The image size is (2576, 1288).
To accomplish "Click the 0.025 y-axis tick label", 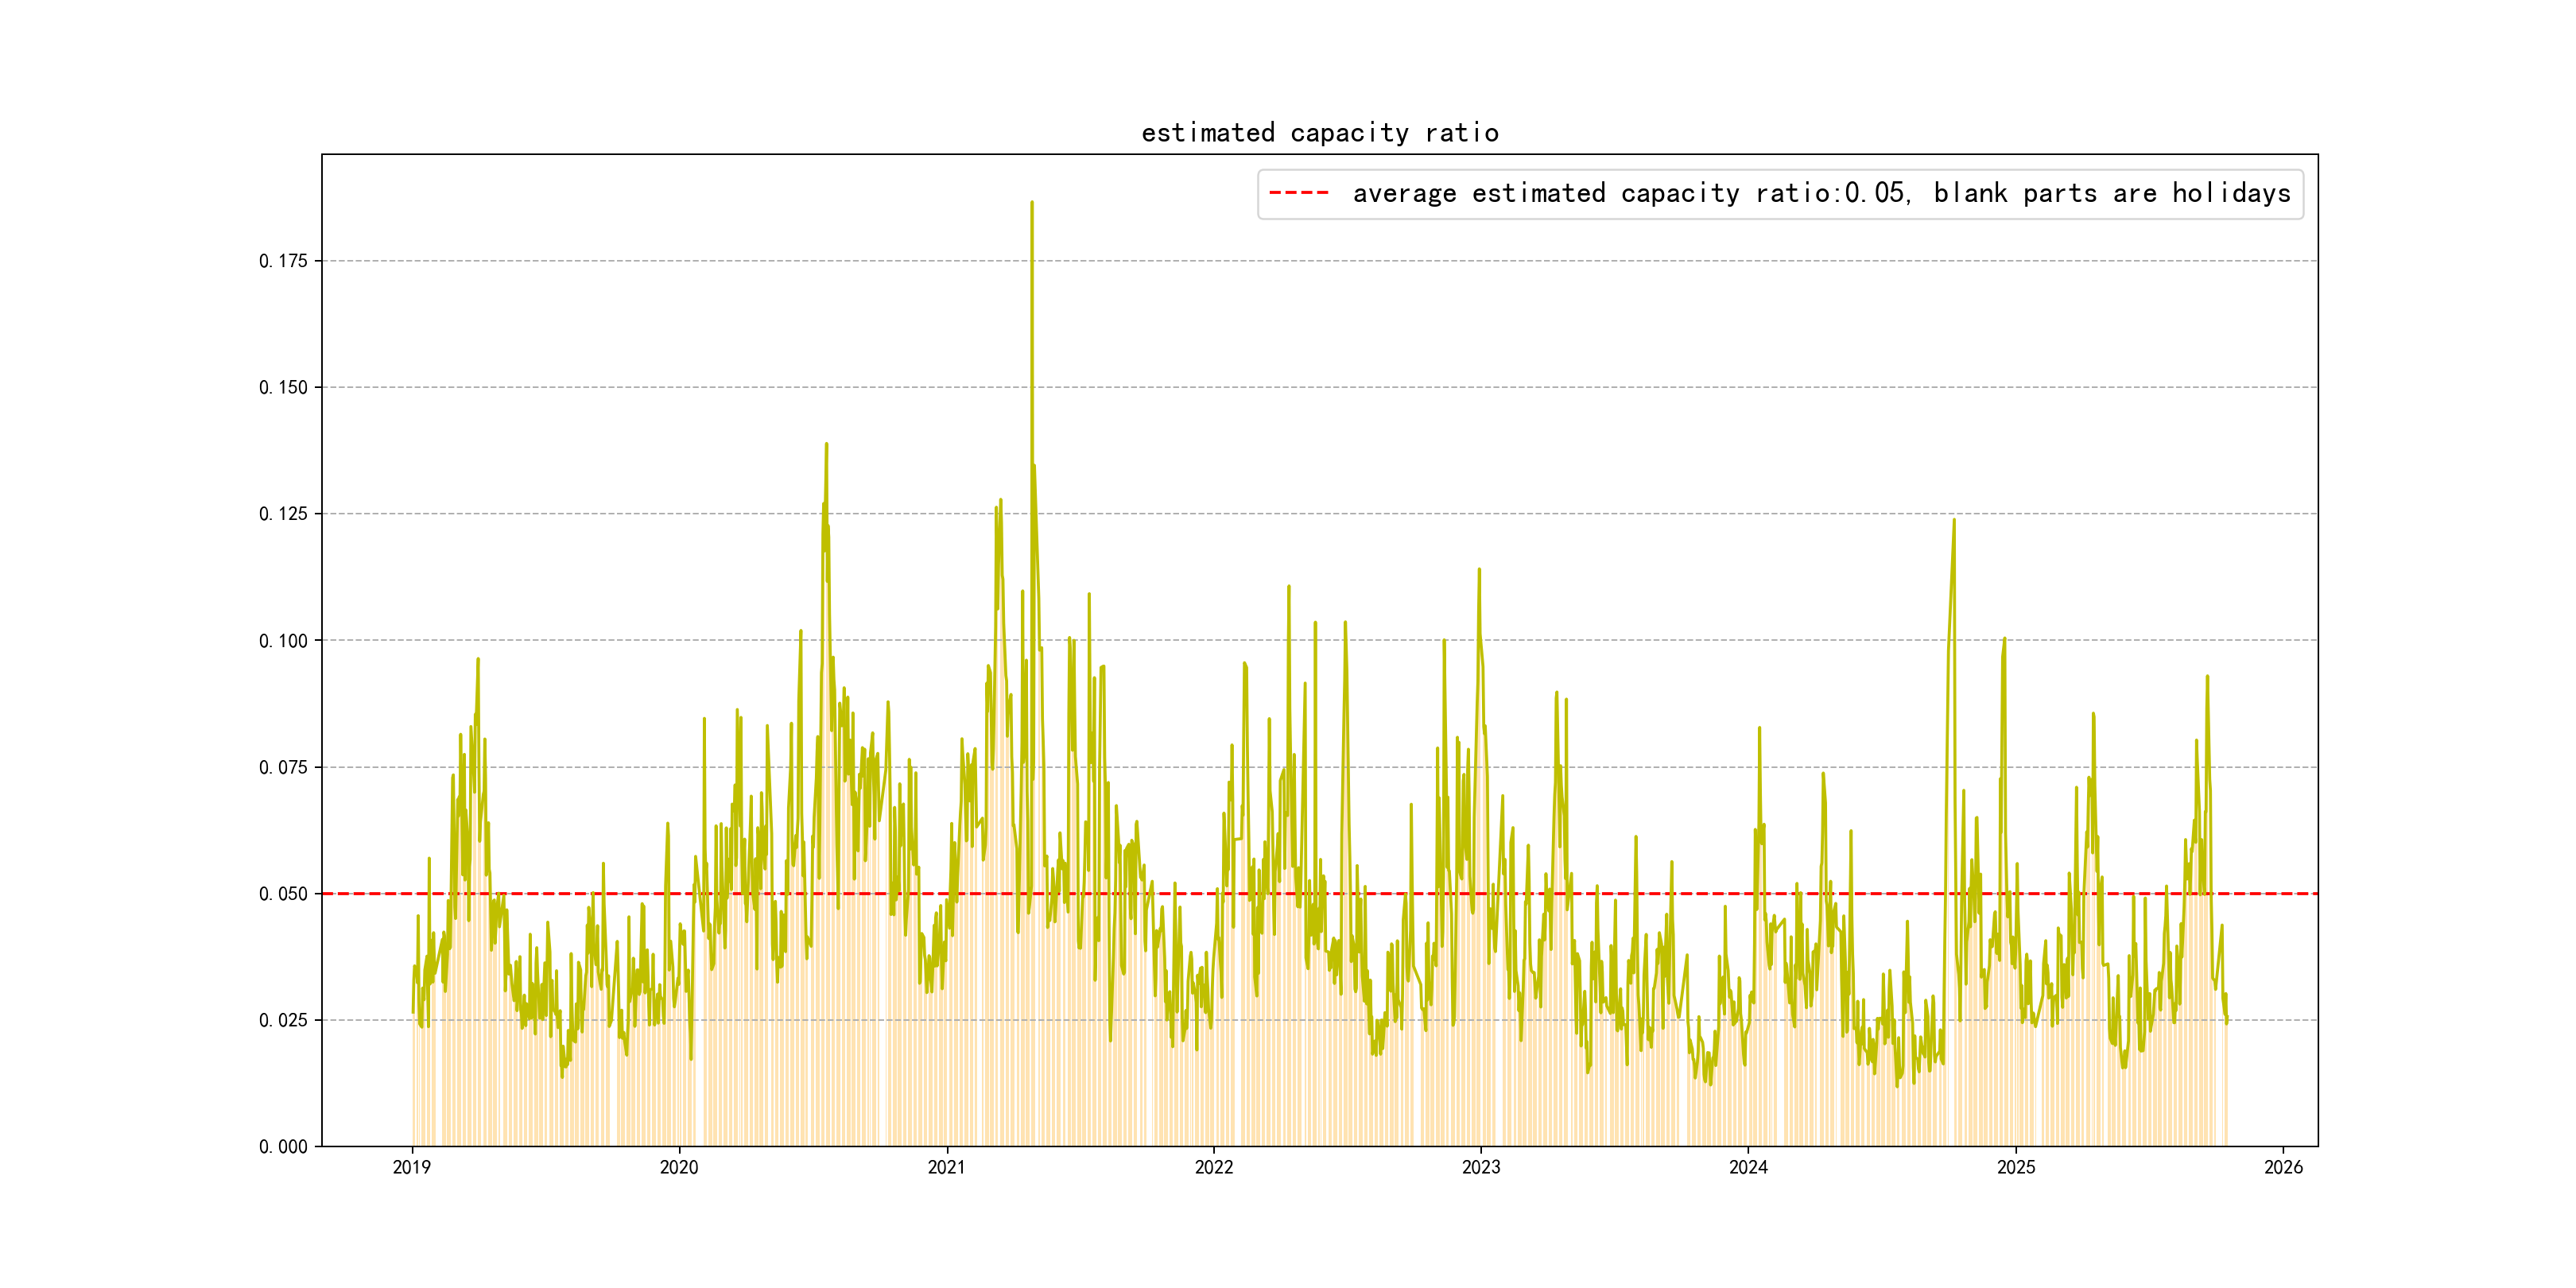I will point(283,1020).
